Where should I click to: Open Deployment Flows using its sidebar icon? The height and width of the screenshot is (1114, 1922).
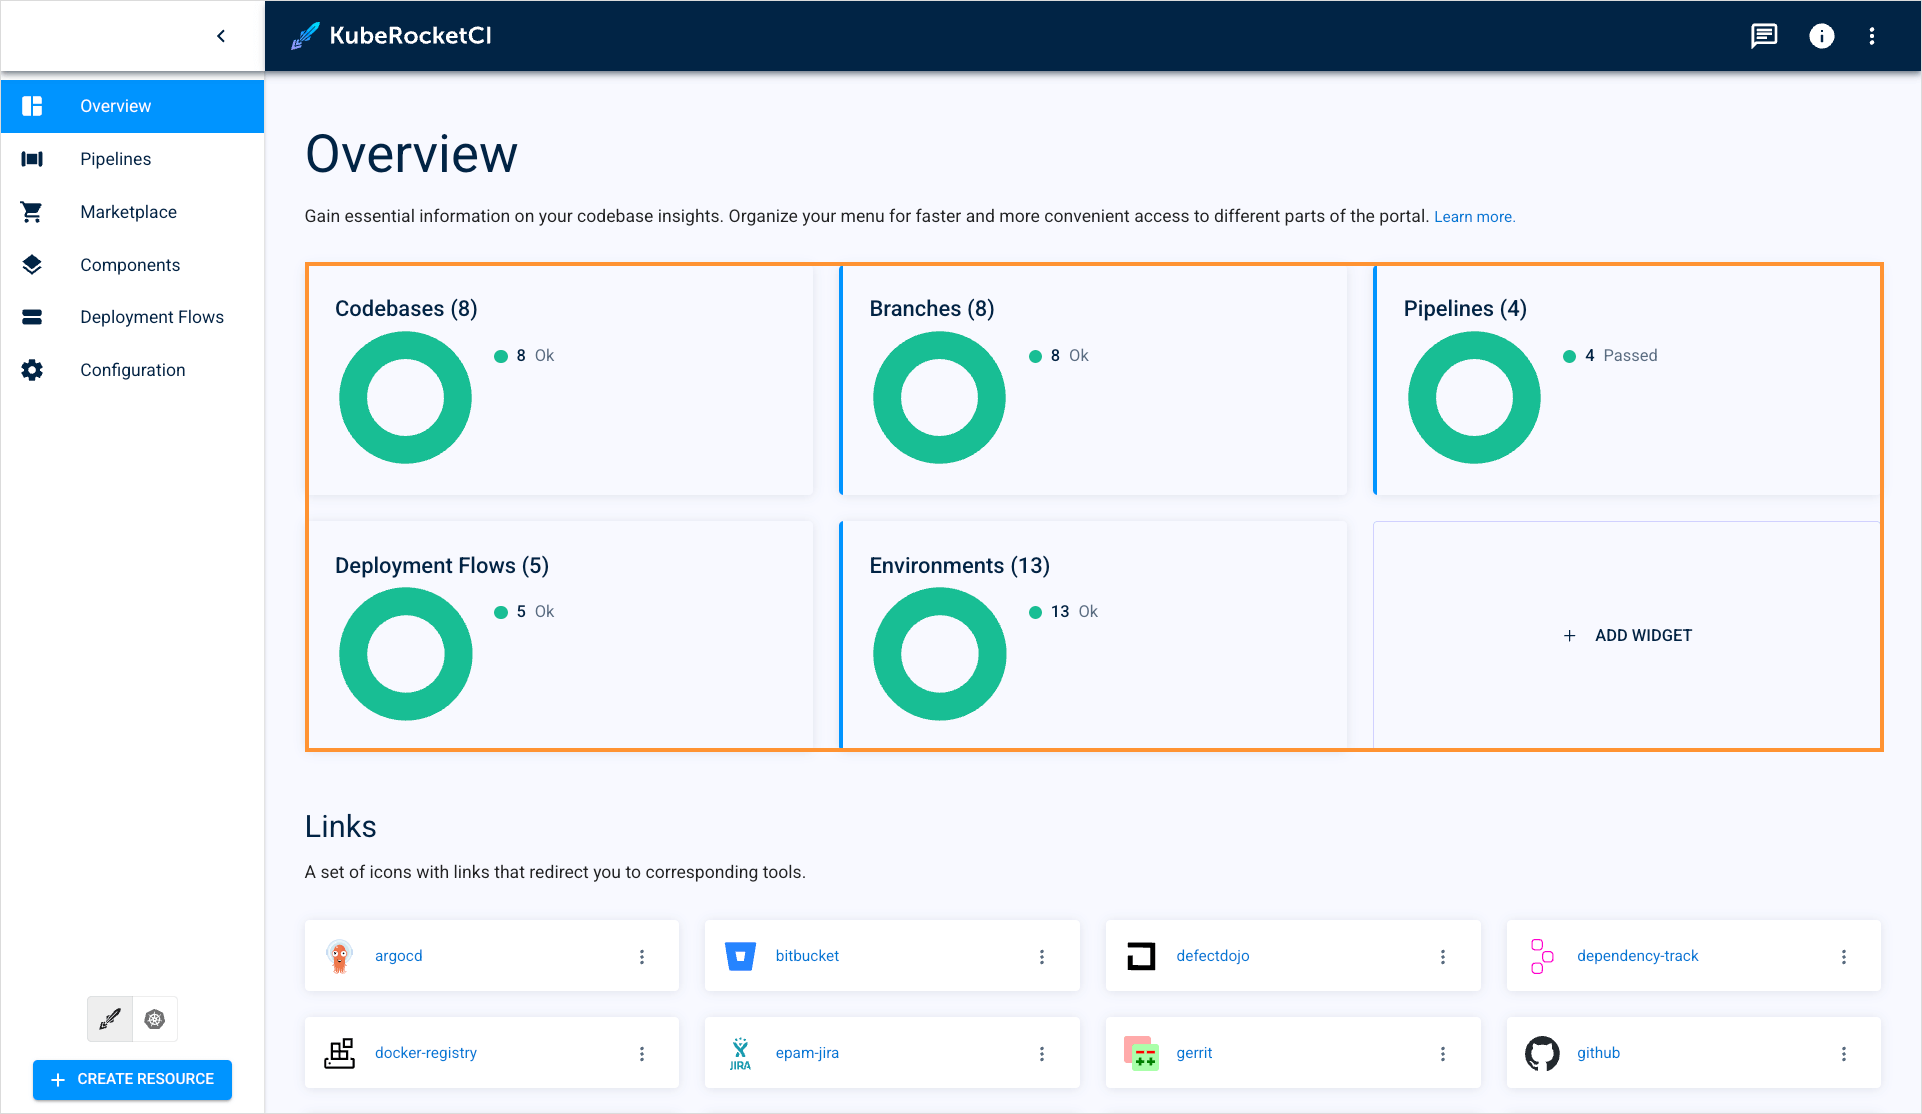(32, 316)
